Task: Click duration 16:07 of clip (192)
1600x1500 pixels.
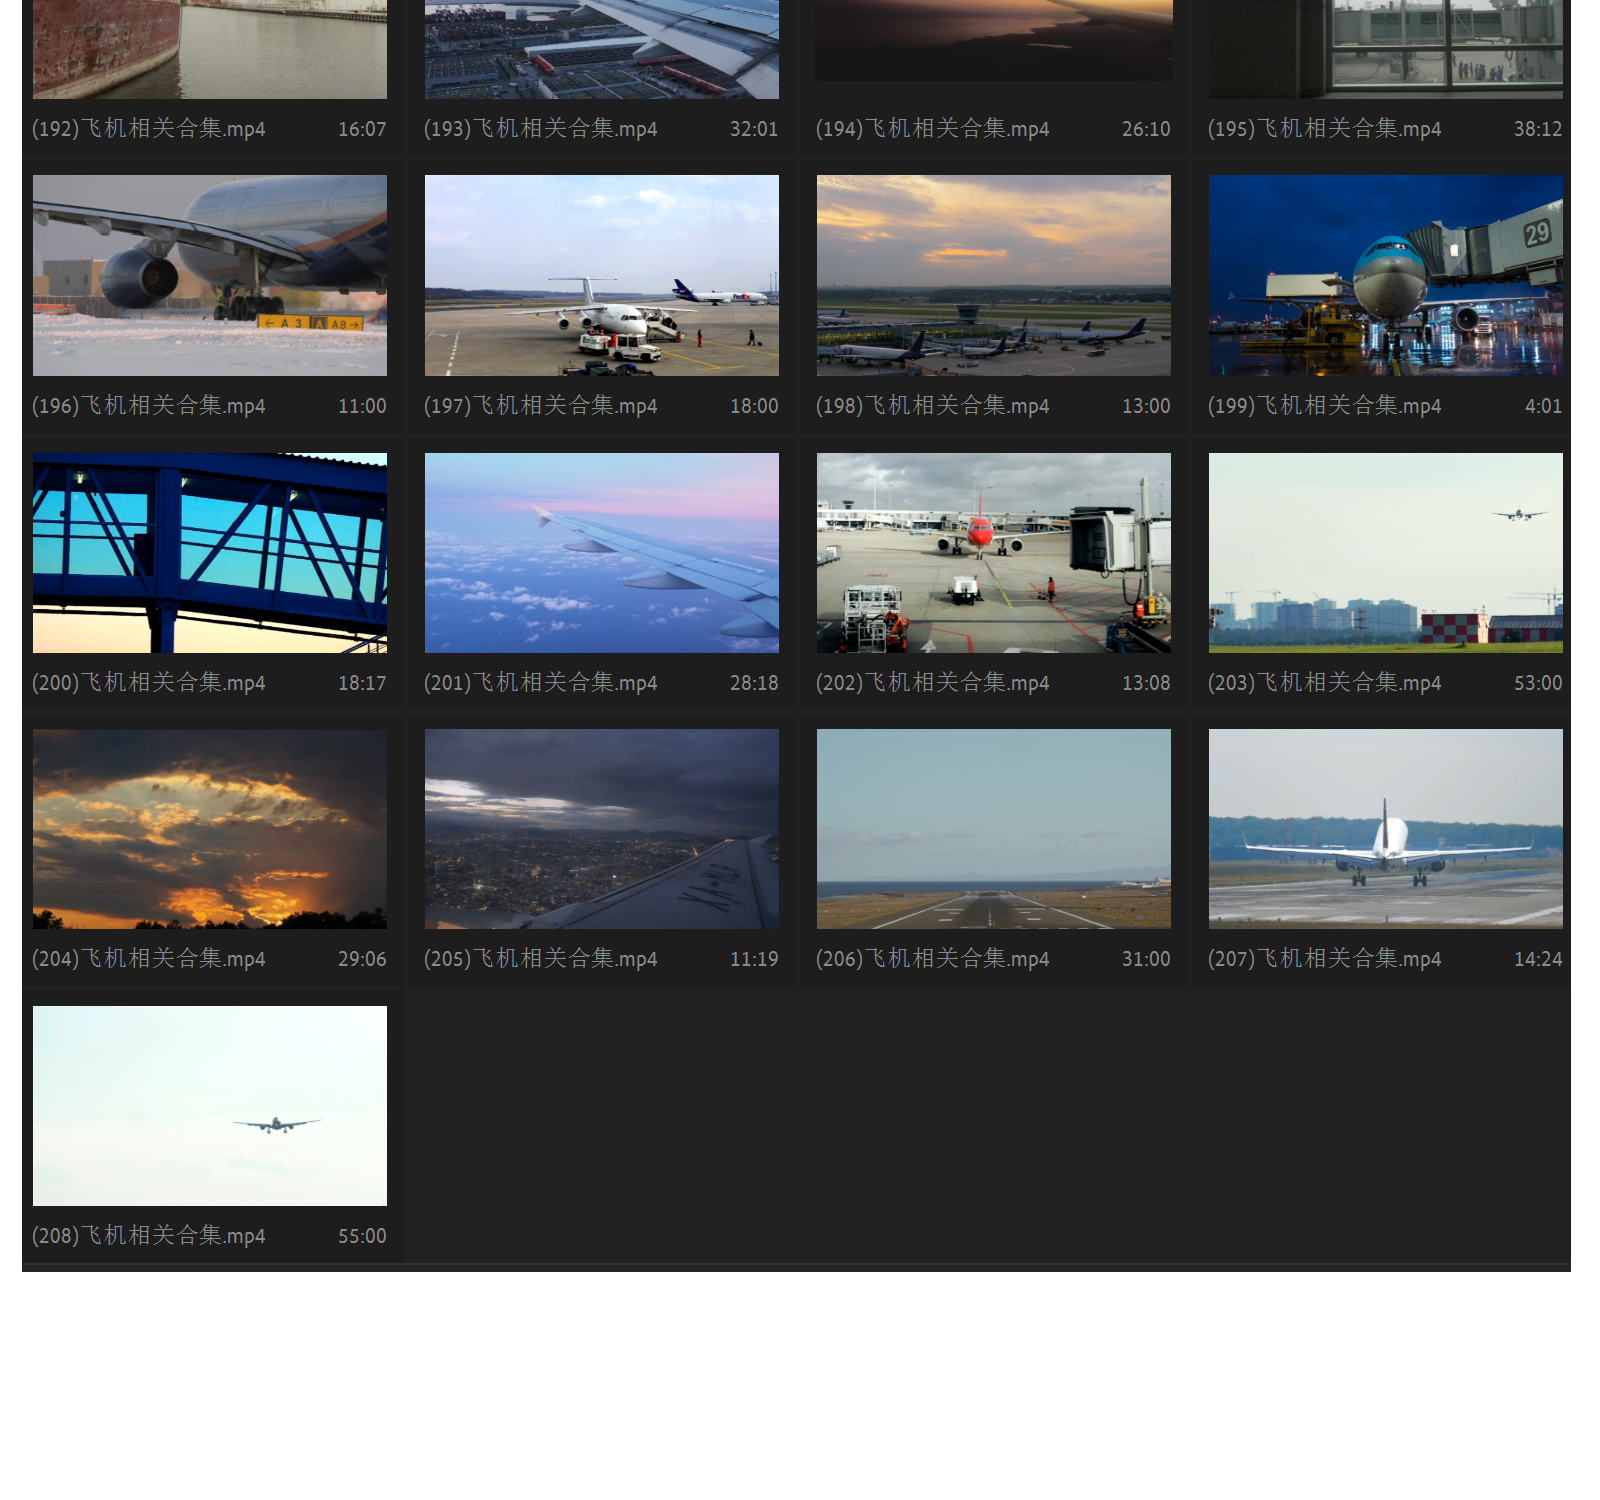Action: tap(362, 129)
